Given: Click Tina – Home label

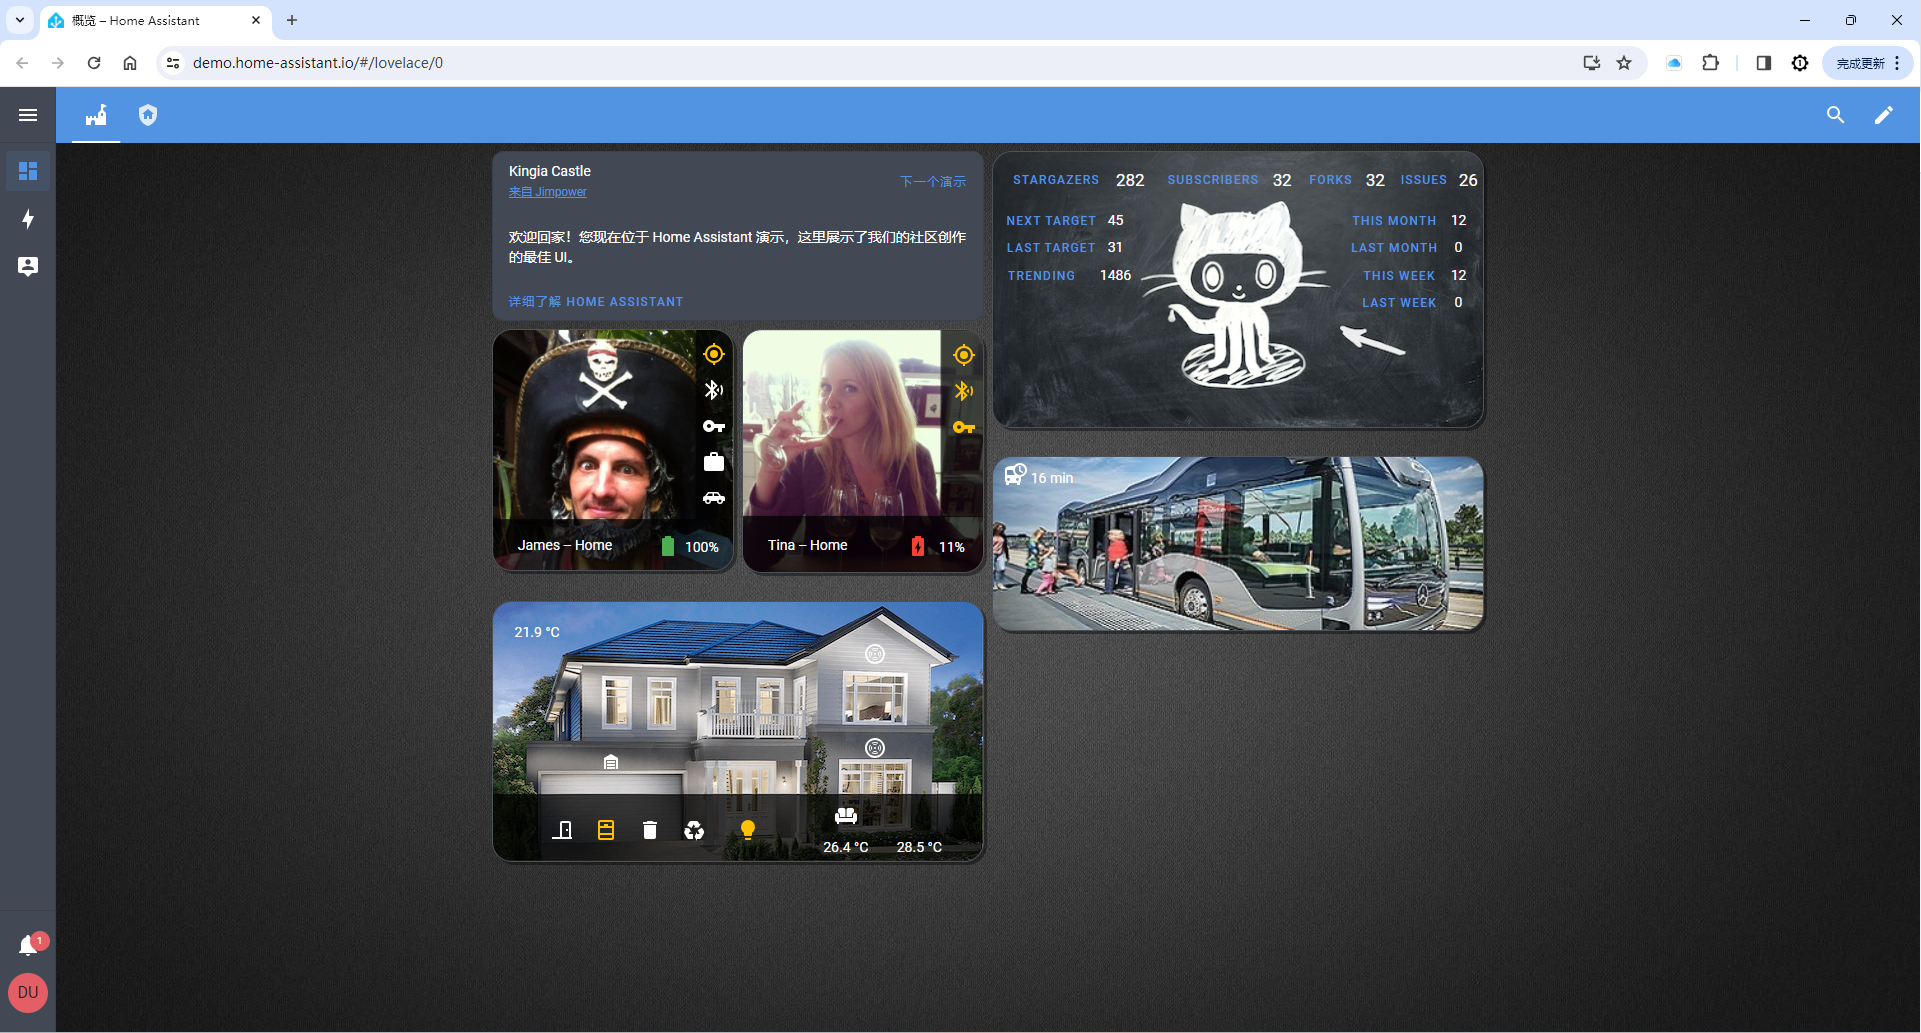Looking at the screenshot, I should 808,545.
